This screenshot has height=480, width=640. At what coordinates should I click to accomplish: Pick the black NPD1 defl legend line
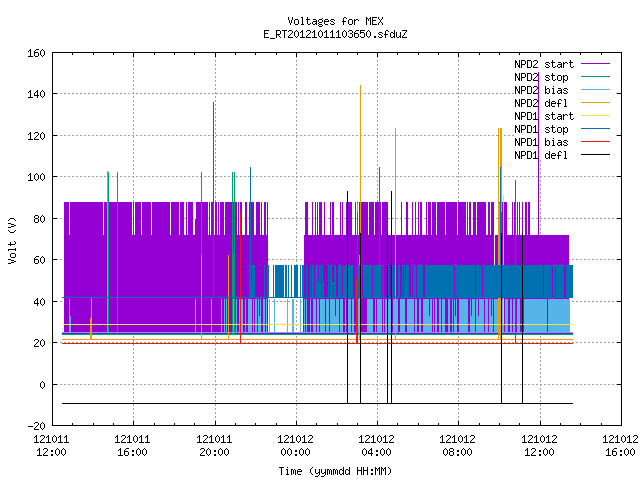[595, 155]
